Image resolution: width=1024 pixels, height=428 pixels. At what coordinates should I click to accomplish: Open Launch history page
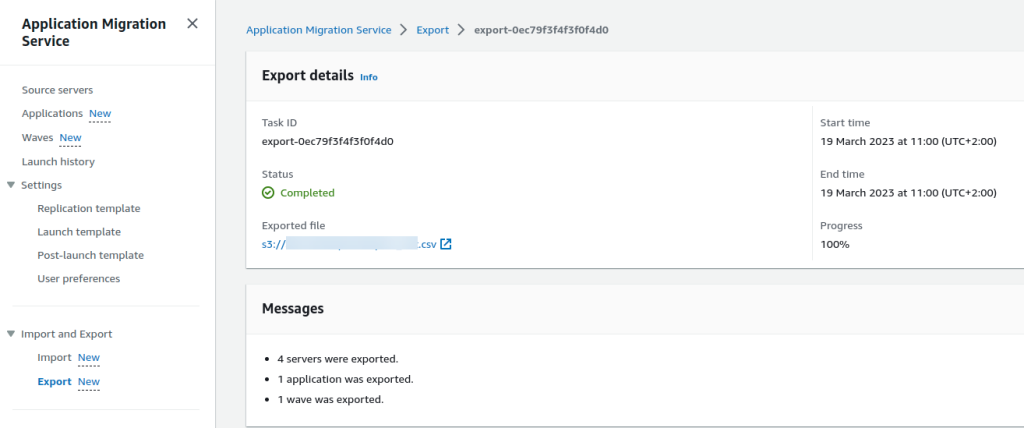point(58,162)
